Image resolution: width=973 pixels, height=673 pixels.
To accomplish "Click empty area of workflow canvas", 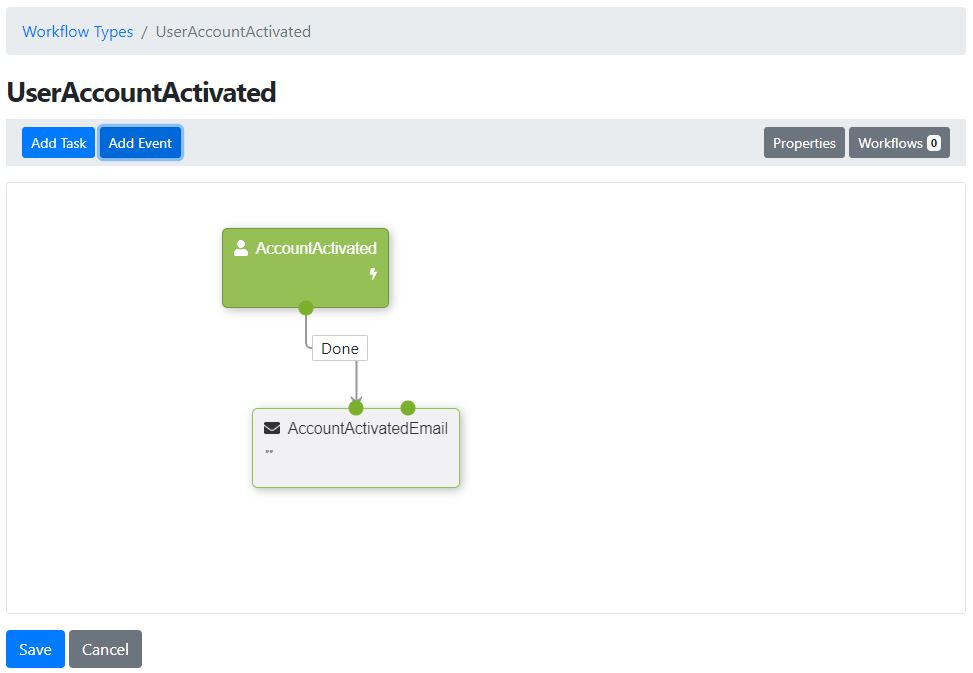I will (x=683, y=403).
